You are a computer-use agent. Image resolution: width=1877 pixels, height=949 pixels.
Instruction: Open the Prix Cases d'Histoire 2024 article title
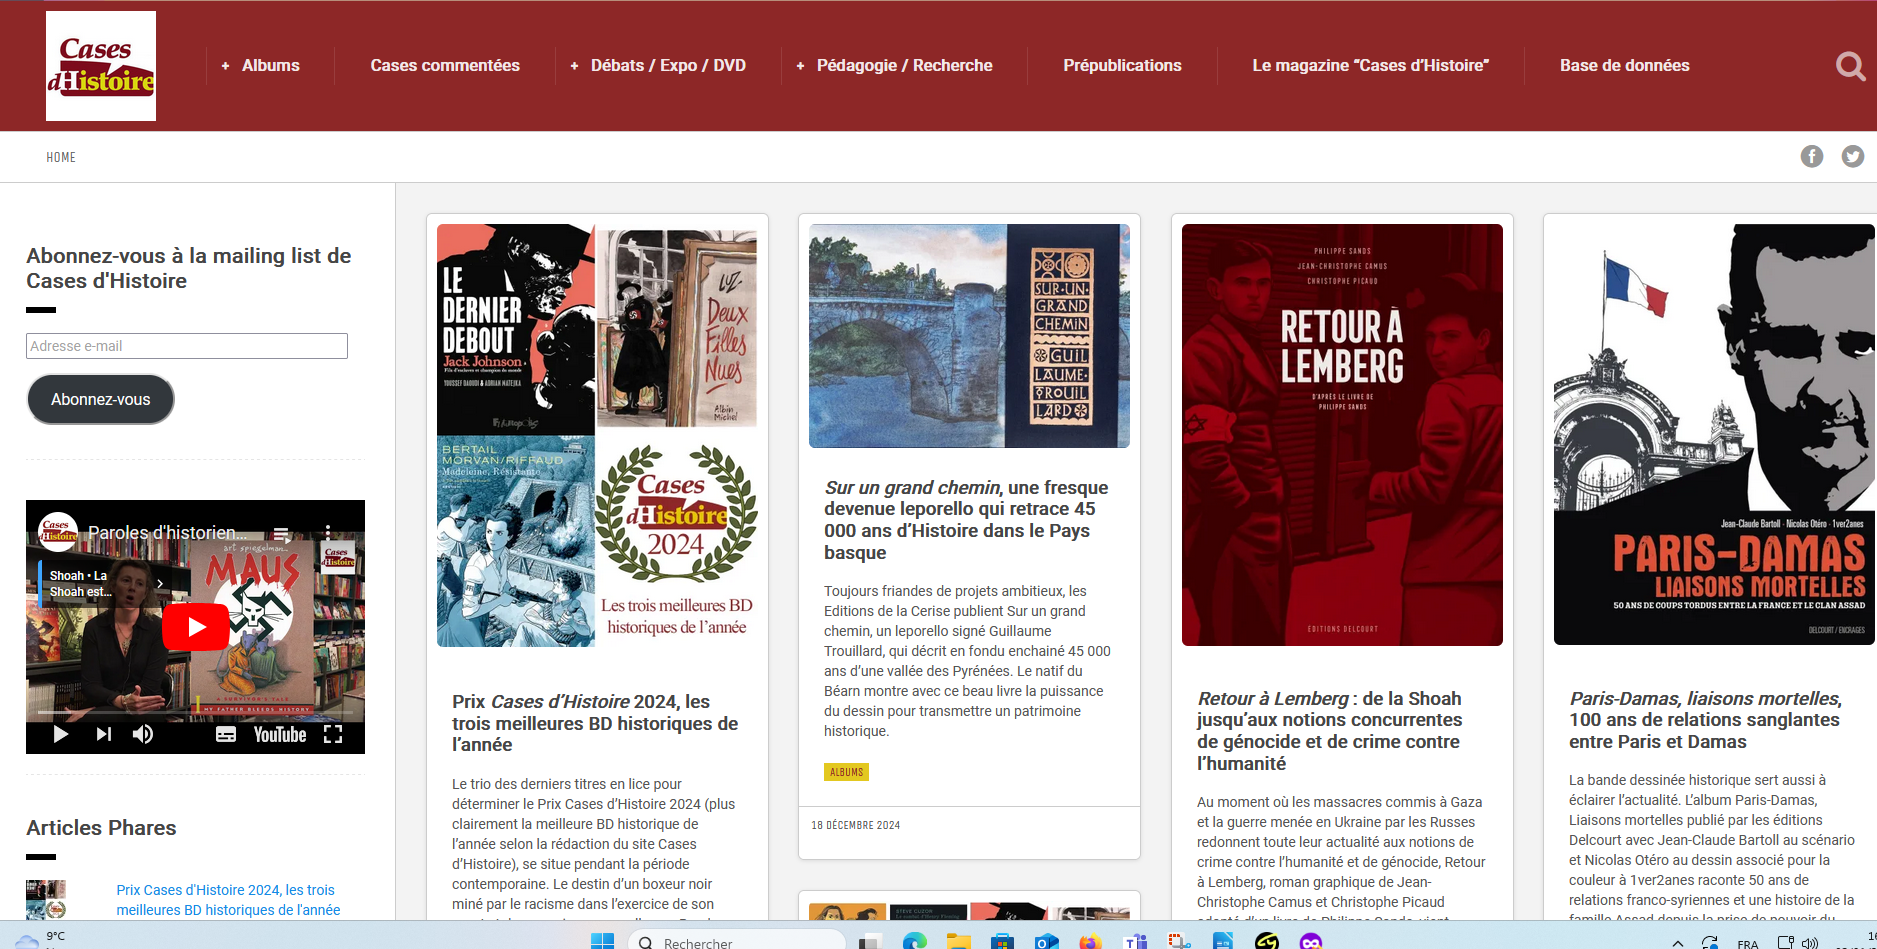pyautogui.click(x=595, y=723)
